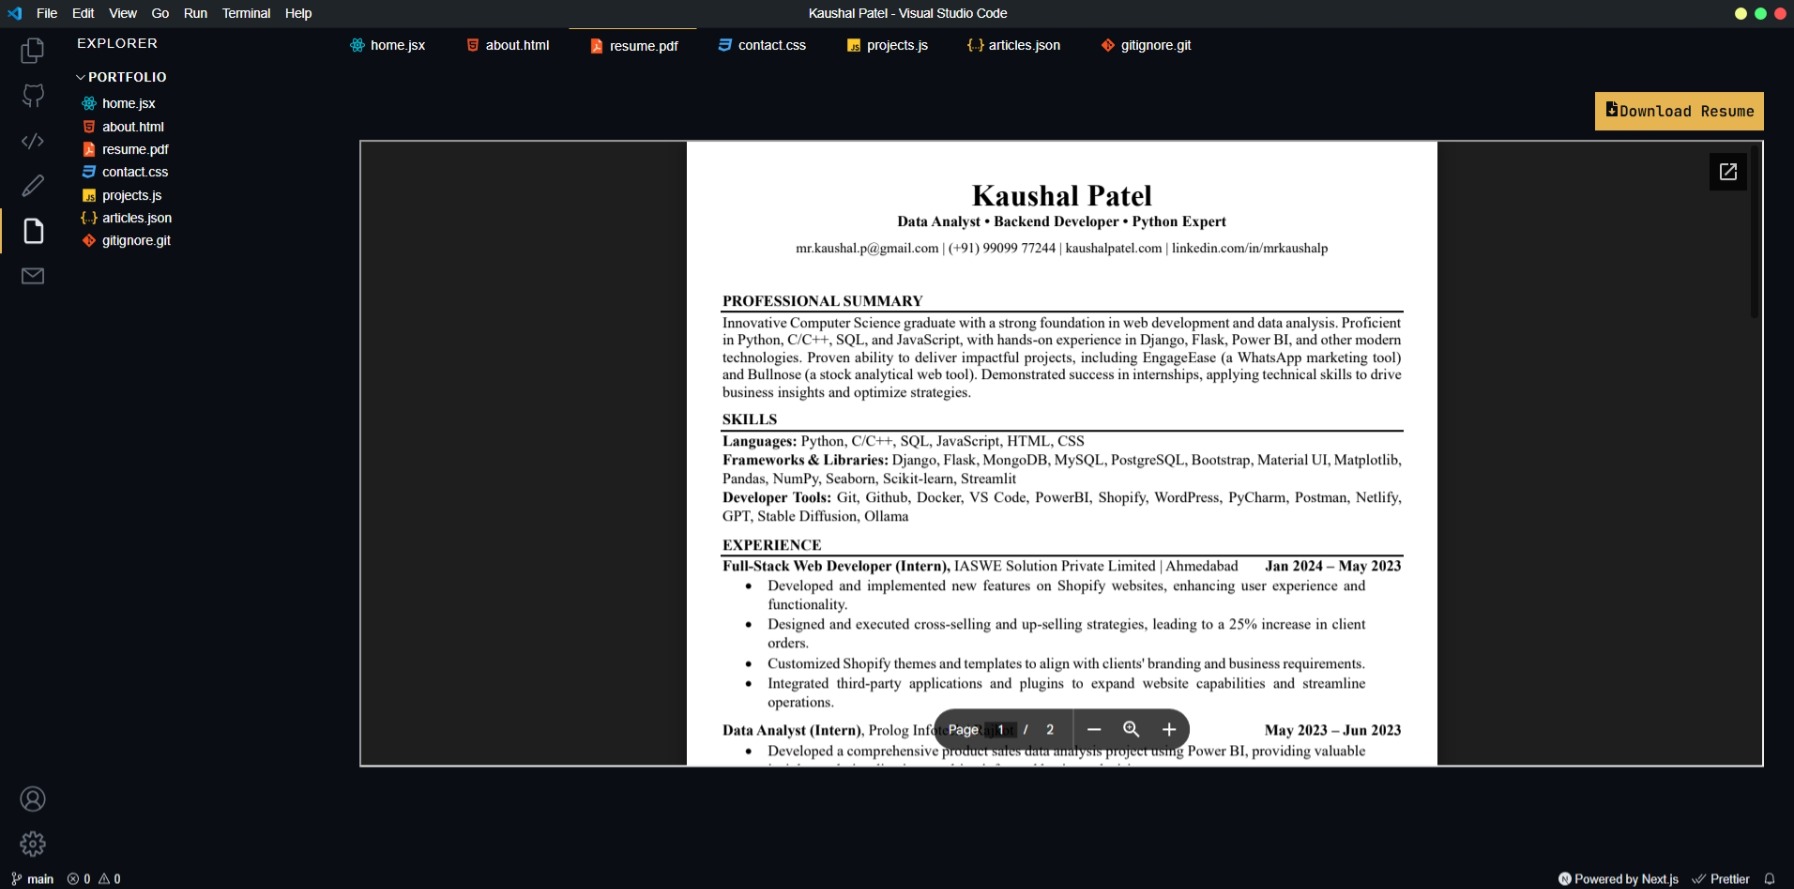Click the main branch indicator
The width and height of the screenshot is (1794, 889).
[33, 879]
